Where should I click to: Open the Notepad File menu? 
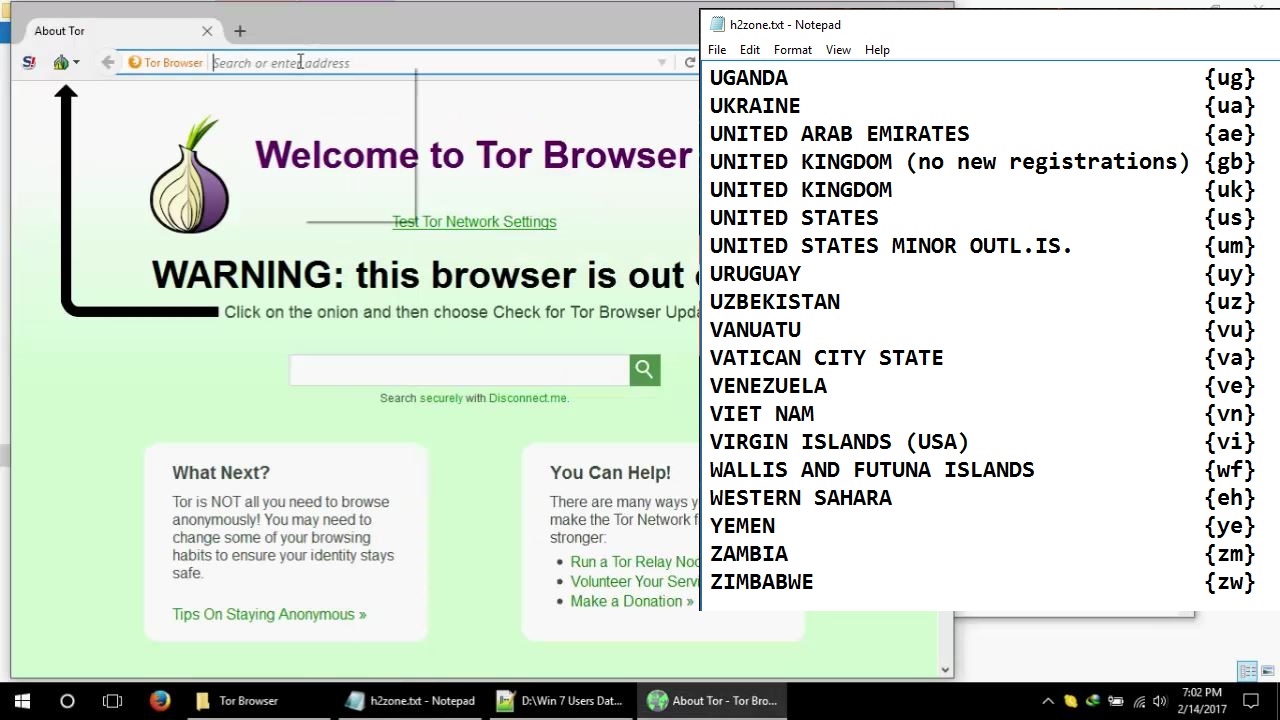click(x=717, y=50)
